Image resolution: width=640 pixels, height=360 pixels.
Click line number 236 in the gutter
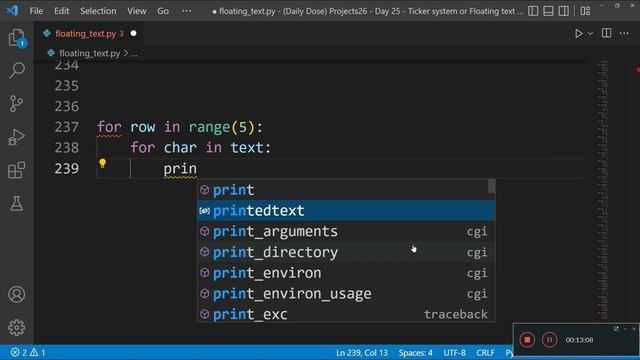pos(67,107)
